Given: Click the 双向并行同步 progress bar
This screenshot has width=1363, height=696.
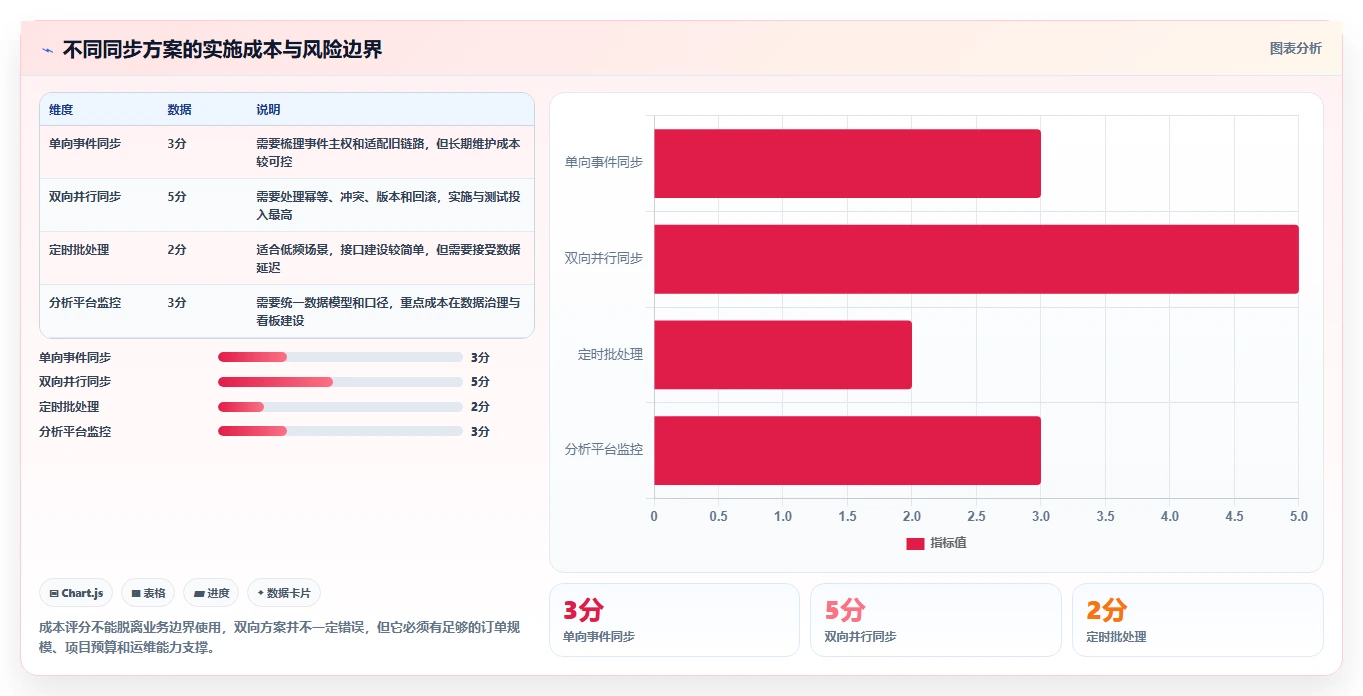Looking at the screenshot, I should coord(340,382).
